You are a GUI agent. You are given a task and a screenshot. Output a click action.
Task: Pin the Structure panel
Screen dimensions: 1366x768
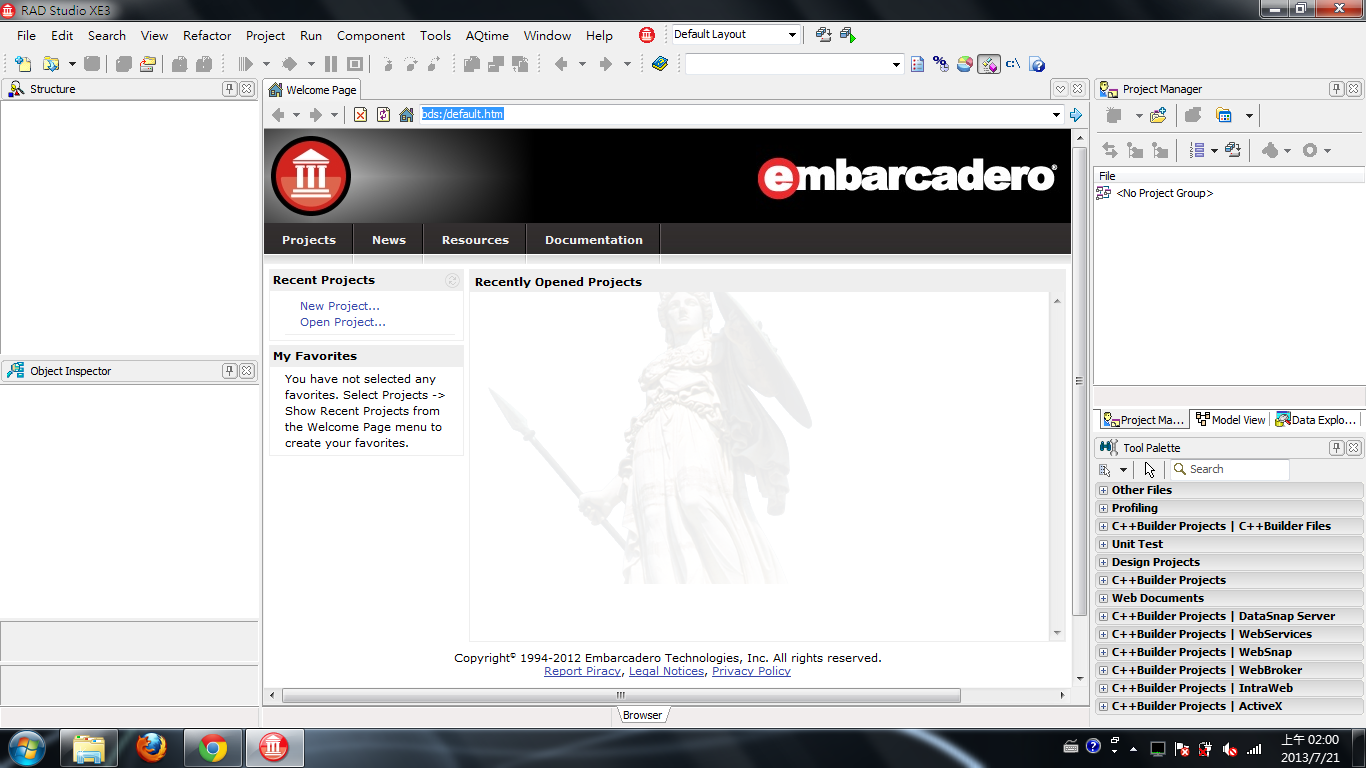[x=229, y=89]
